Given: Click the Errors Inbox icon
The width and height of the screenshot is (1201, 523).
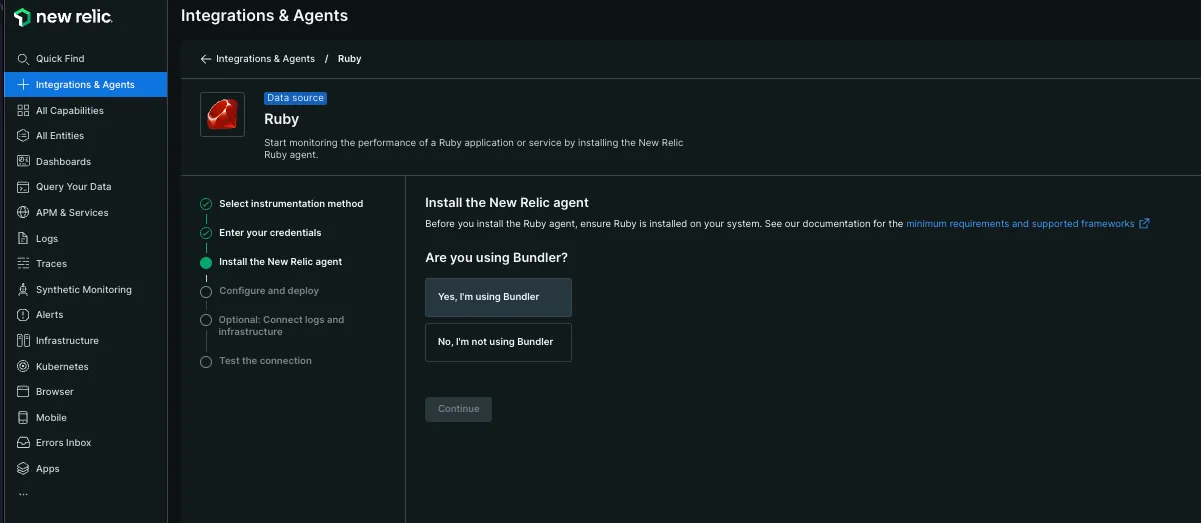Looking at the screenshot, I should point(24,442).
